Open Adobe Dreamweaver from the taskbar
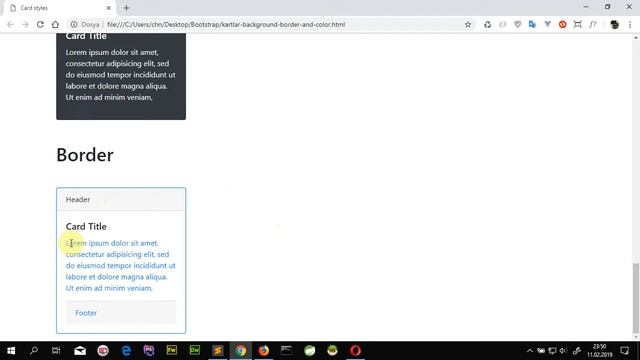 coord(195,351)
